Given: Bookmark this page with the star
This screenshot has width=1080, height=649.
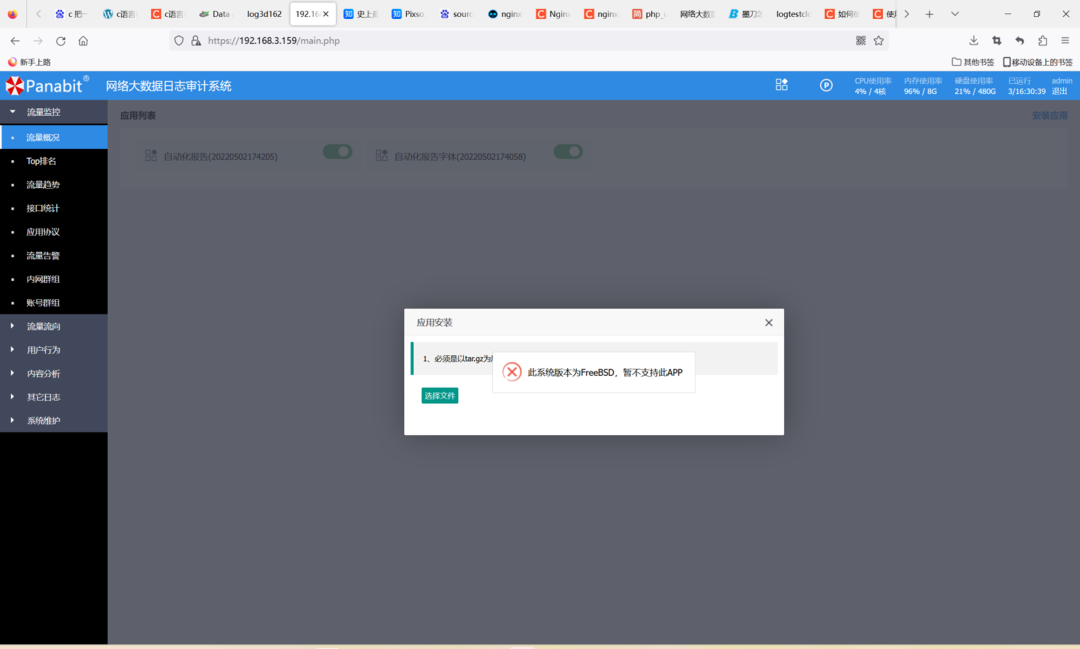Looking at the screenshot, I should pos(879,41).
